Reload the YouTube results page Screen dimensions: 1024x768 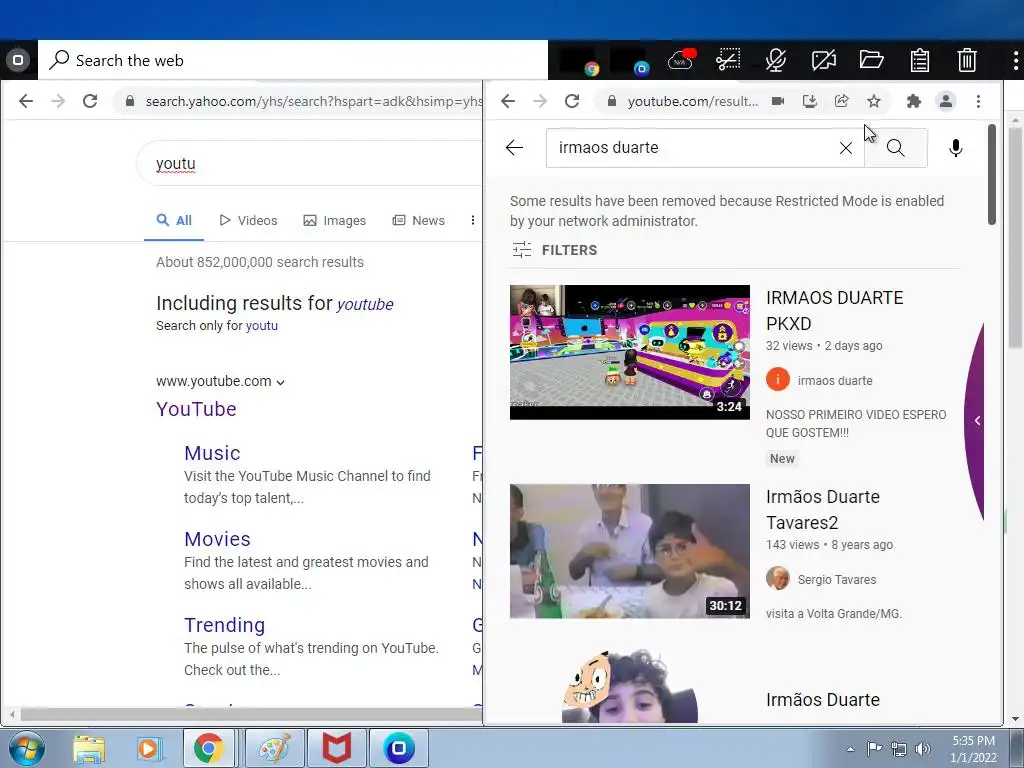(x=572, y=101)
